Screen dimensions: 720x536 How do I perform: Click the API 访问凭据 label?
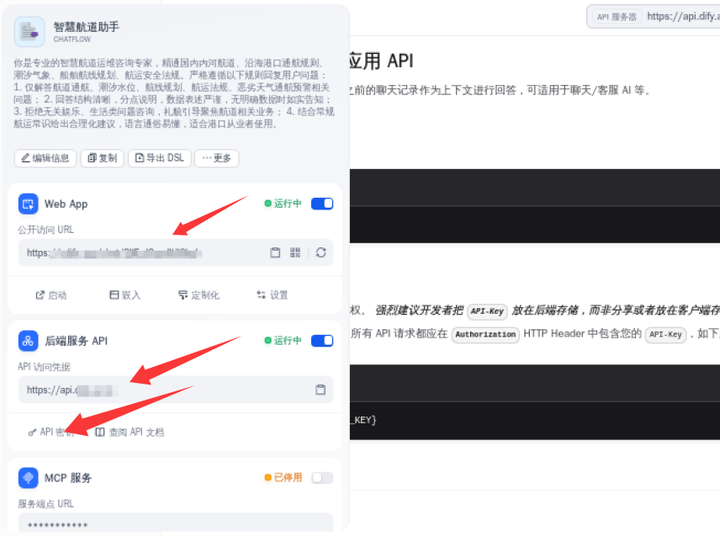[44, 367]
